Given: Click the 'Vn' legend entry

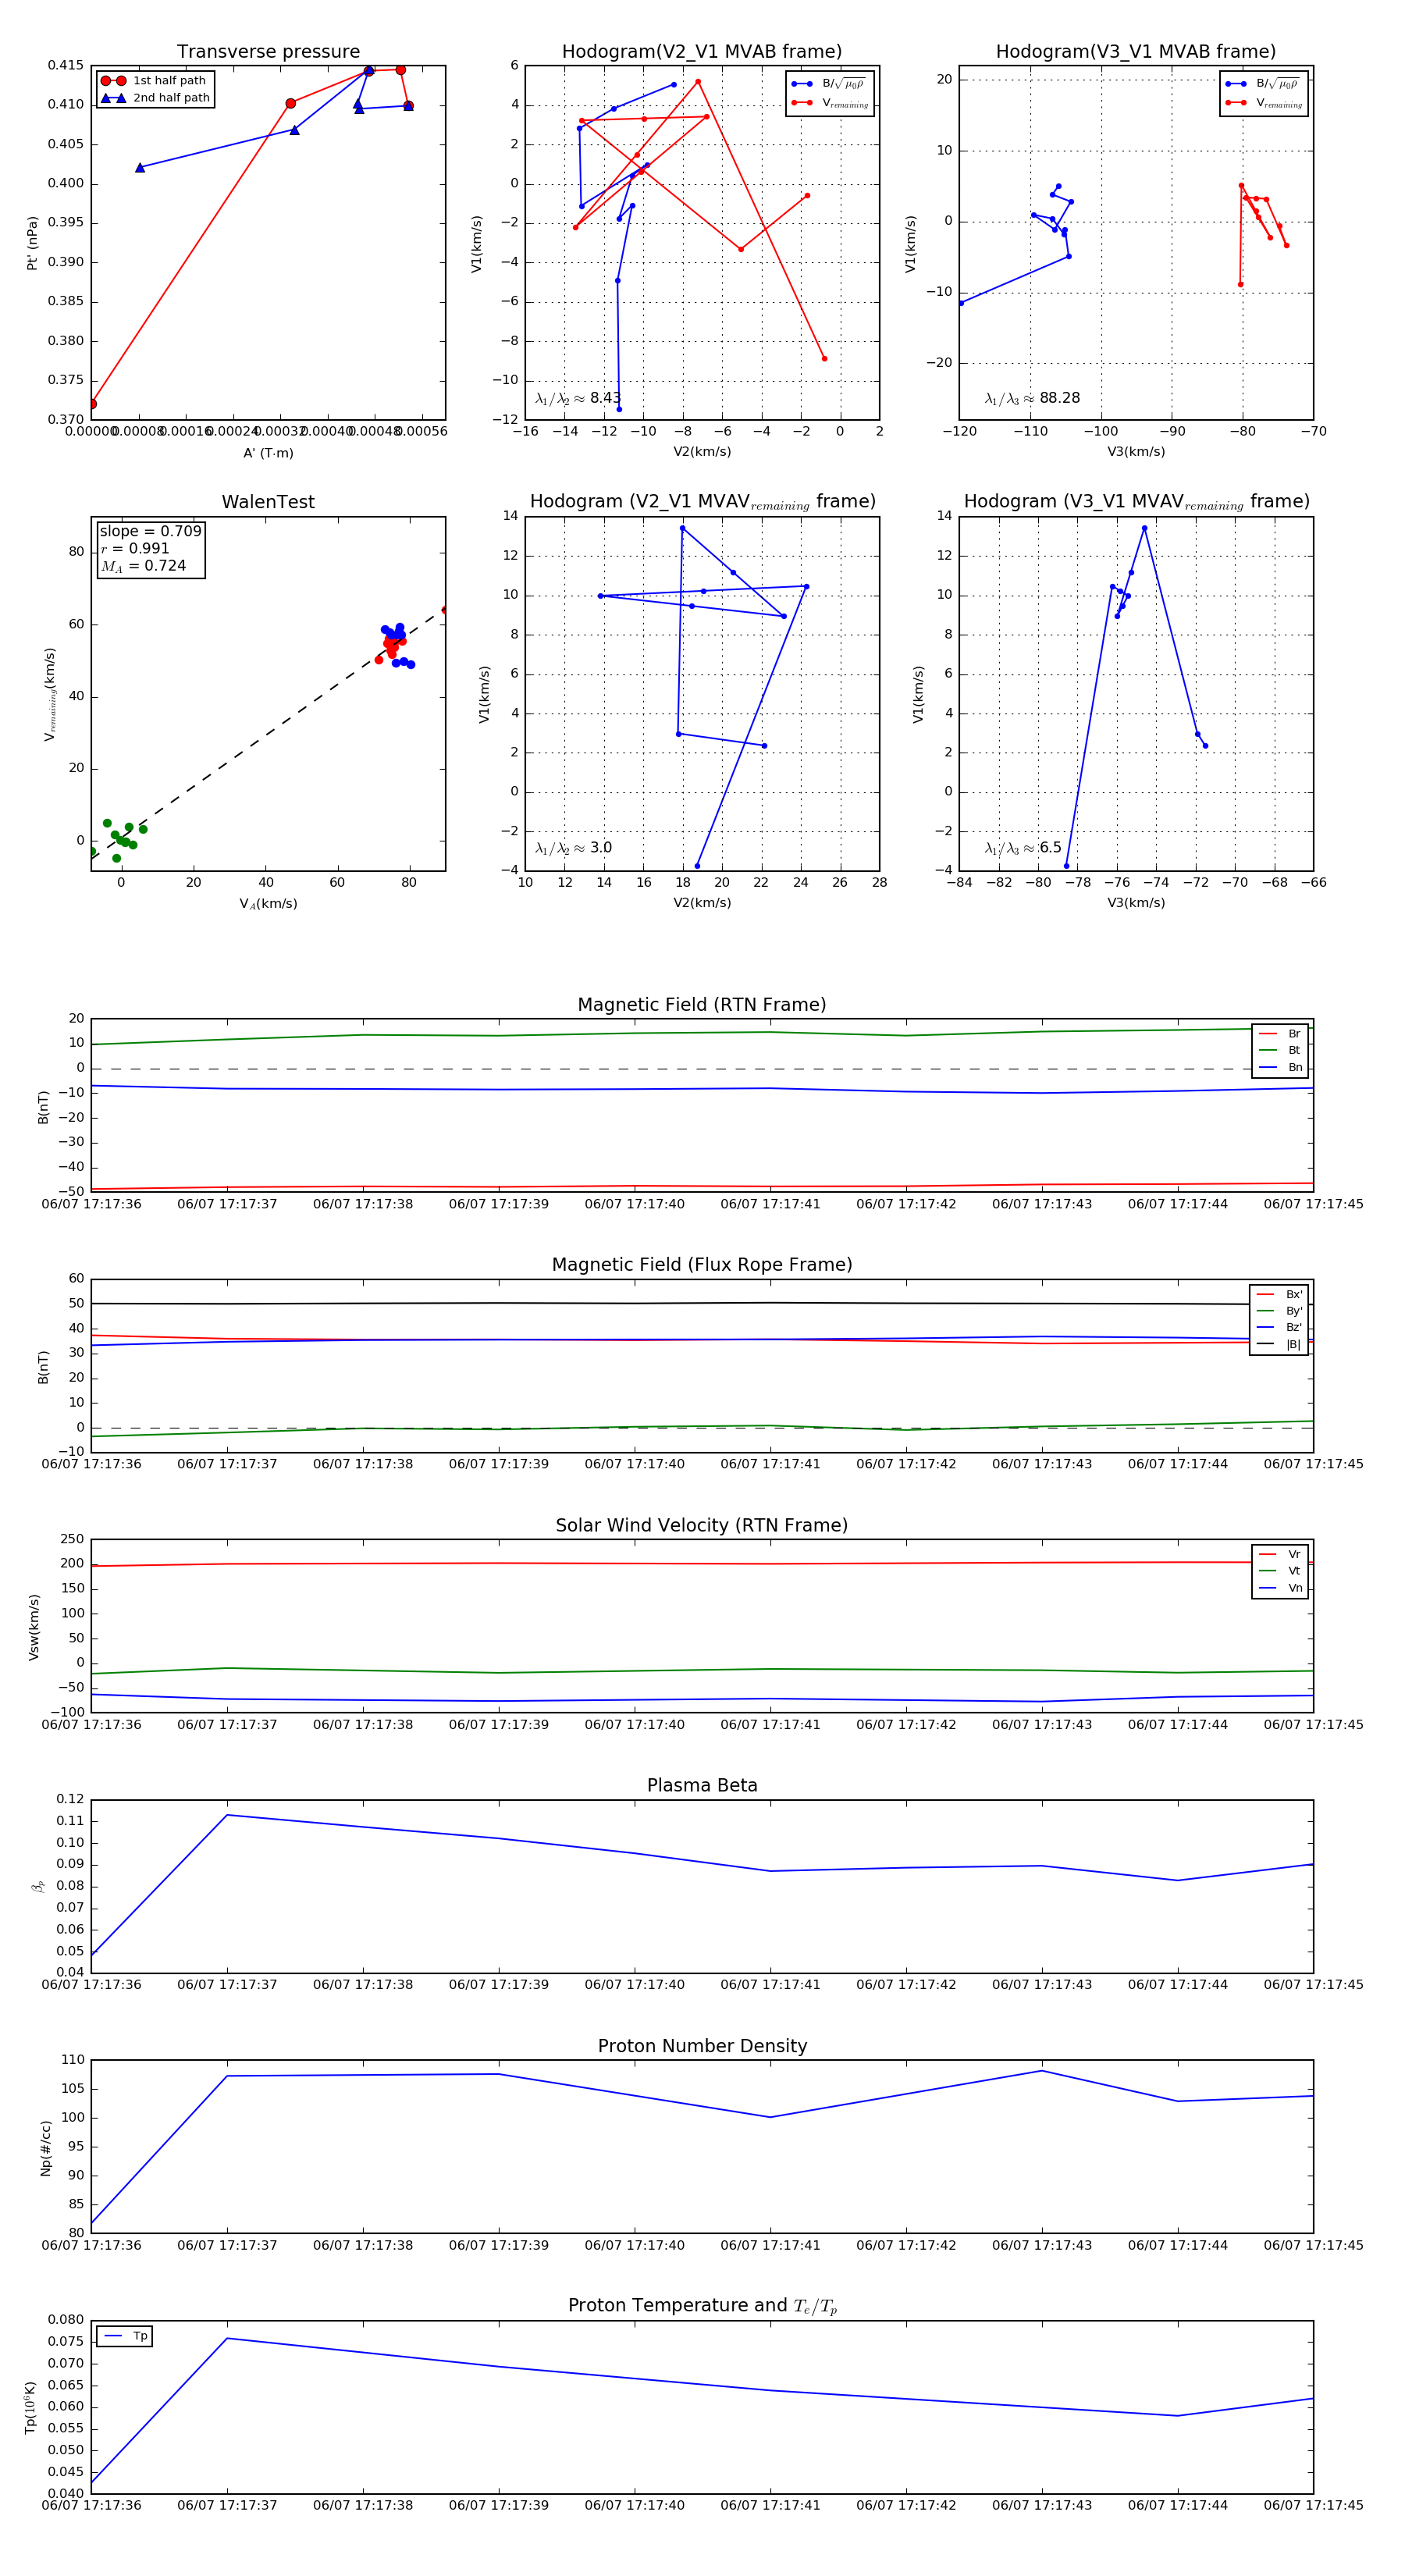Looking at the screenshot, I should (1281, 1588).
